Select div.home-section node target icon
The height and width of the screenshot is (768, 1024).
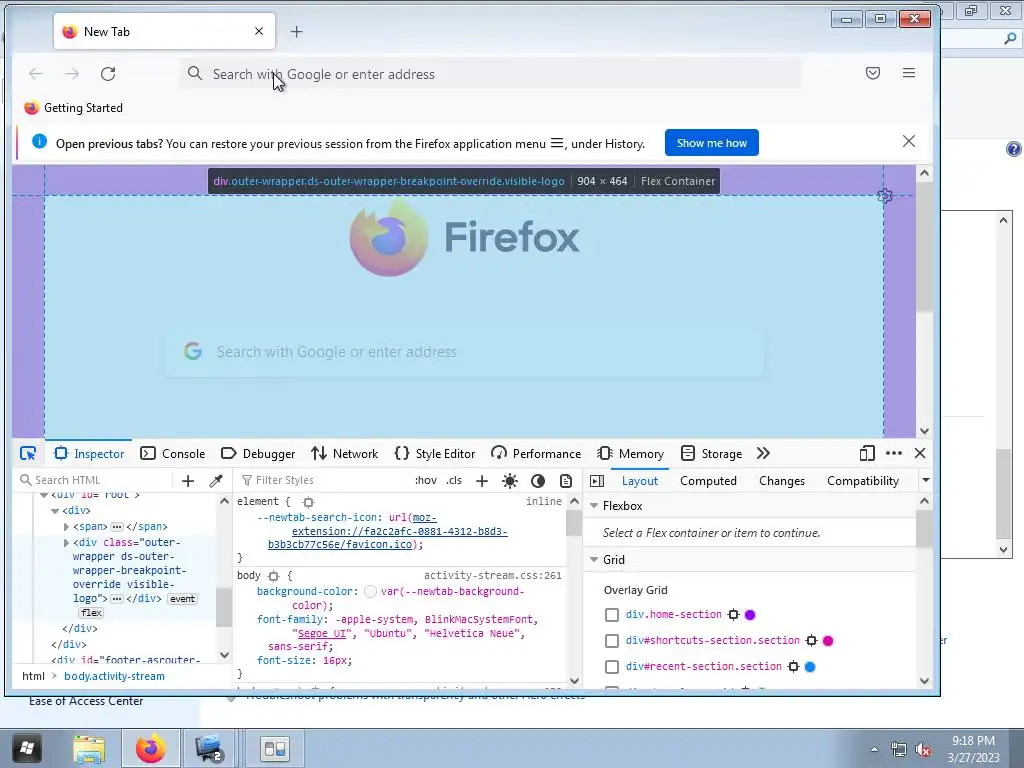[733, 615]
